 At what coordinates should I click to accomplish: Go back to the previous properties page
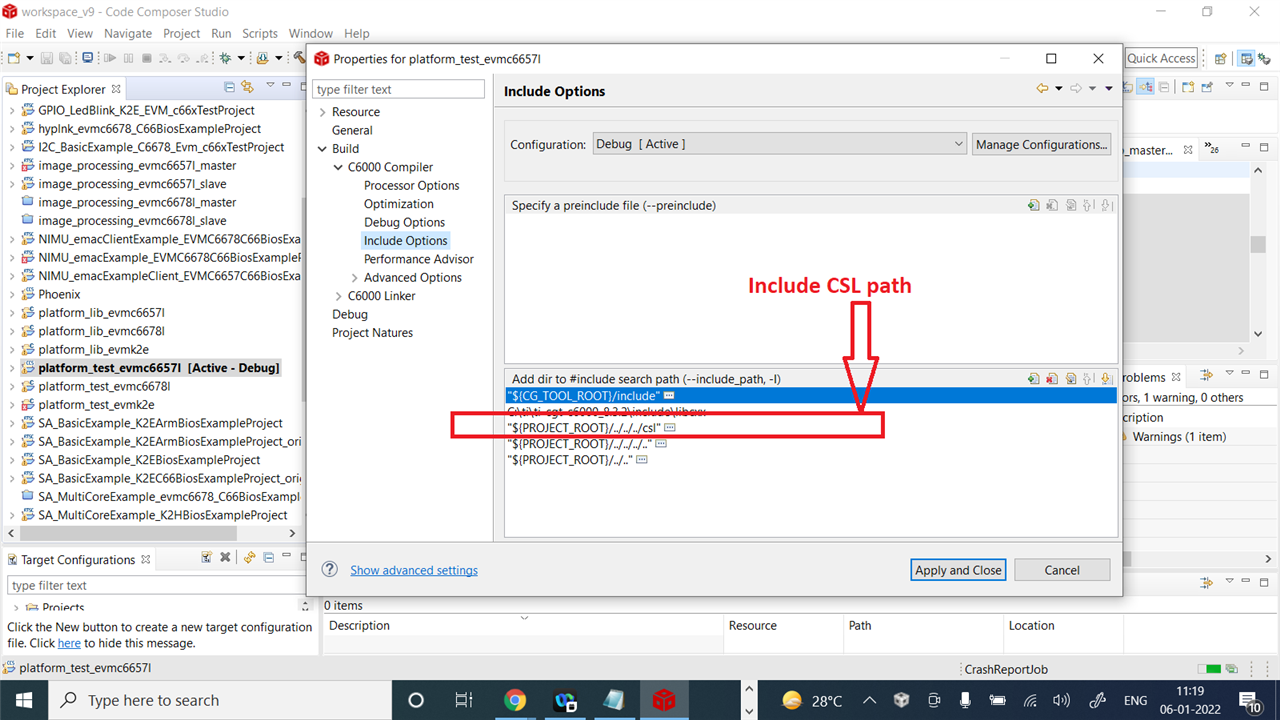[x=1043, y=89]
